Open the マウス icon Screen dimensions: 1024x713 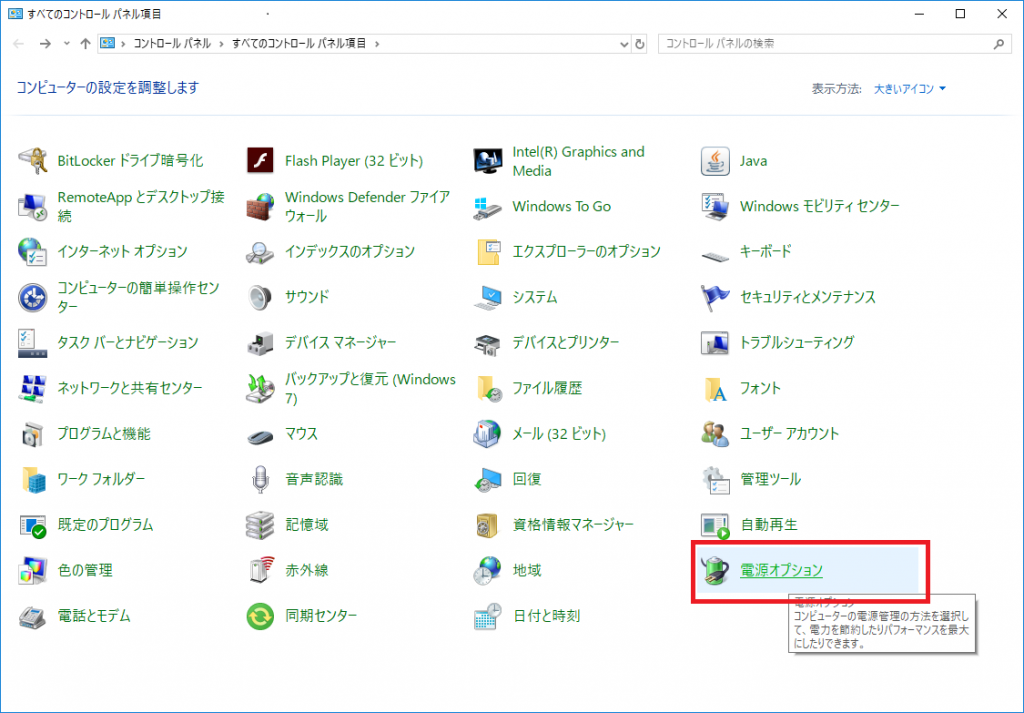[260, 434]
